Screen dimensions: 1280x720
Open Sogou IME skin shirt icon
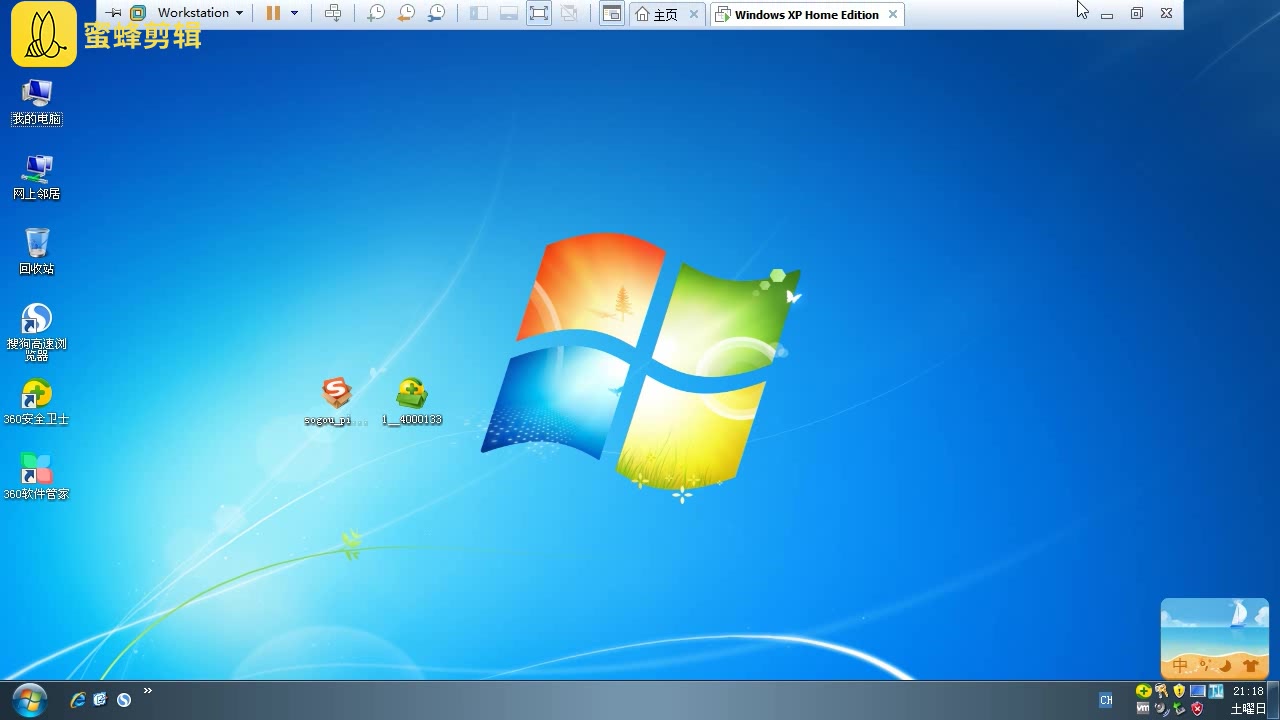1249,665
